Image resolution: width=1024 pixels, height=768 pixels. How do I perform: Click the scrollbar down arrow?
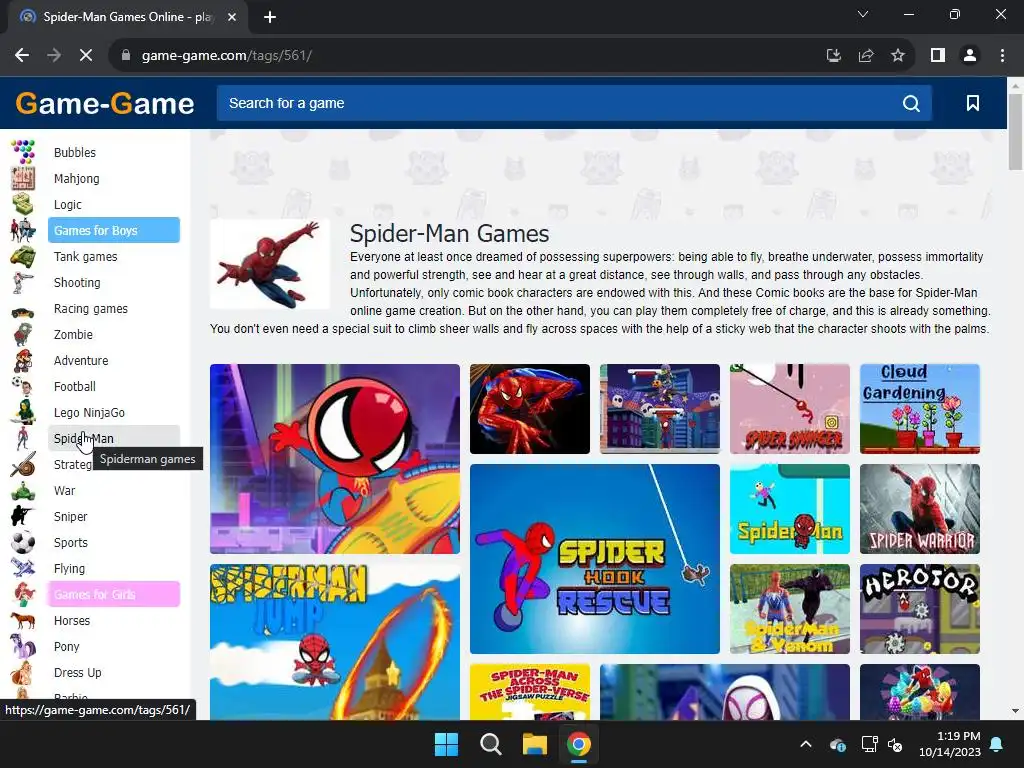1015,711
